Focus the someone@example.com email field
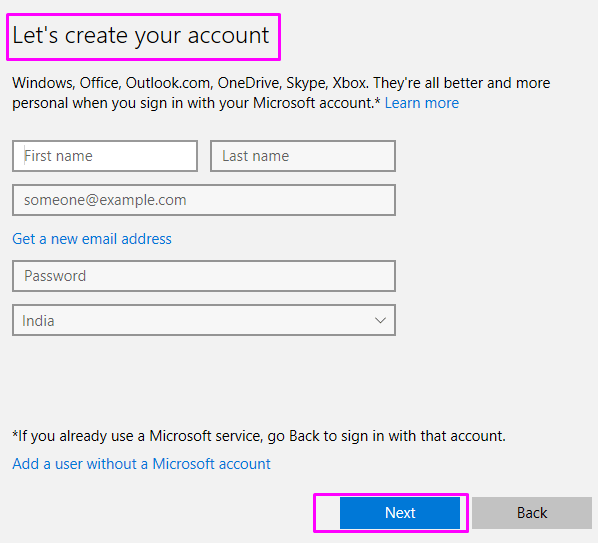 [x=204, y=200]
